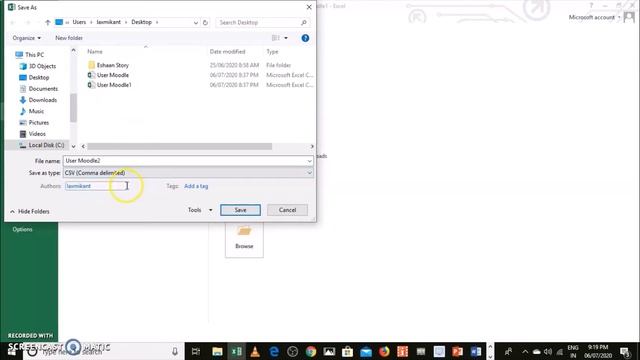640x360 pixels.
Task: Open Google Chrome from the taskbar
Action: [311, 351]
